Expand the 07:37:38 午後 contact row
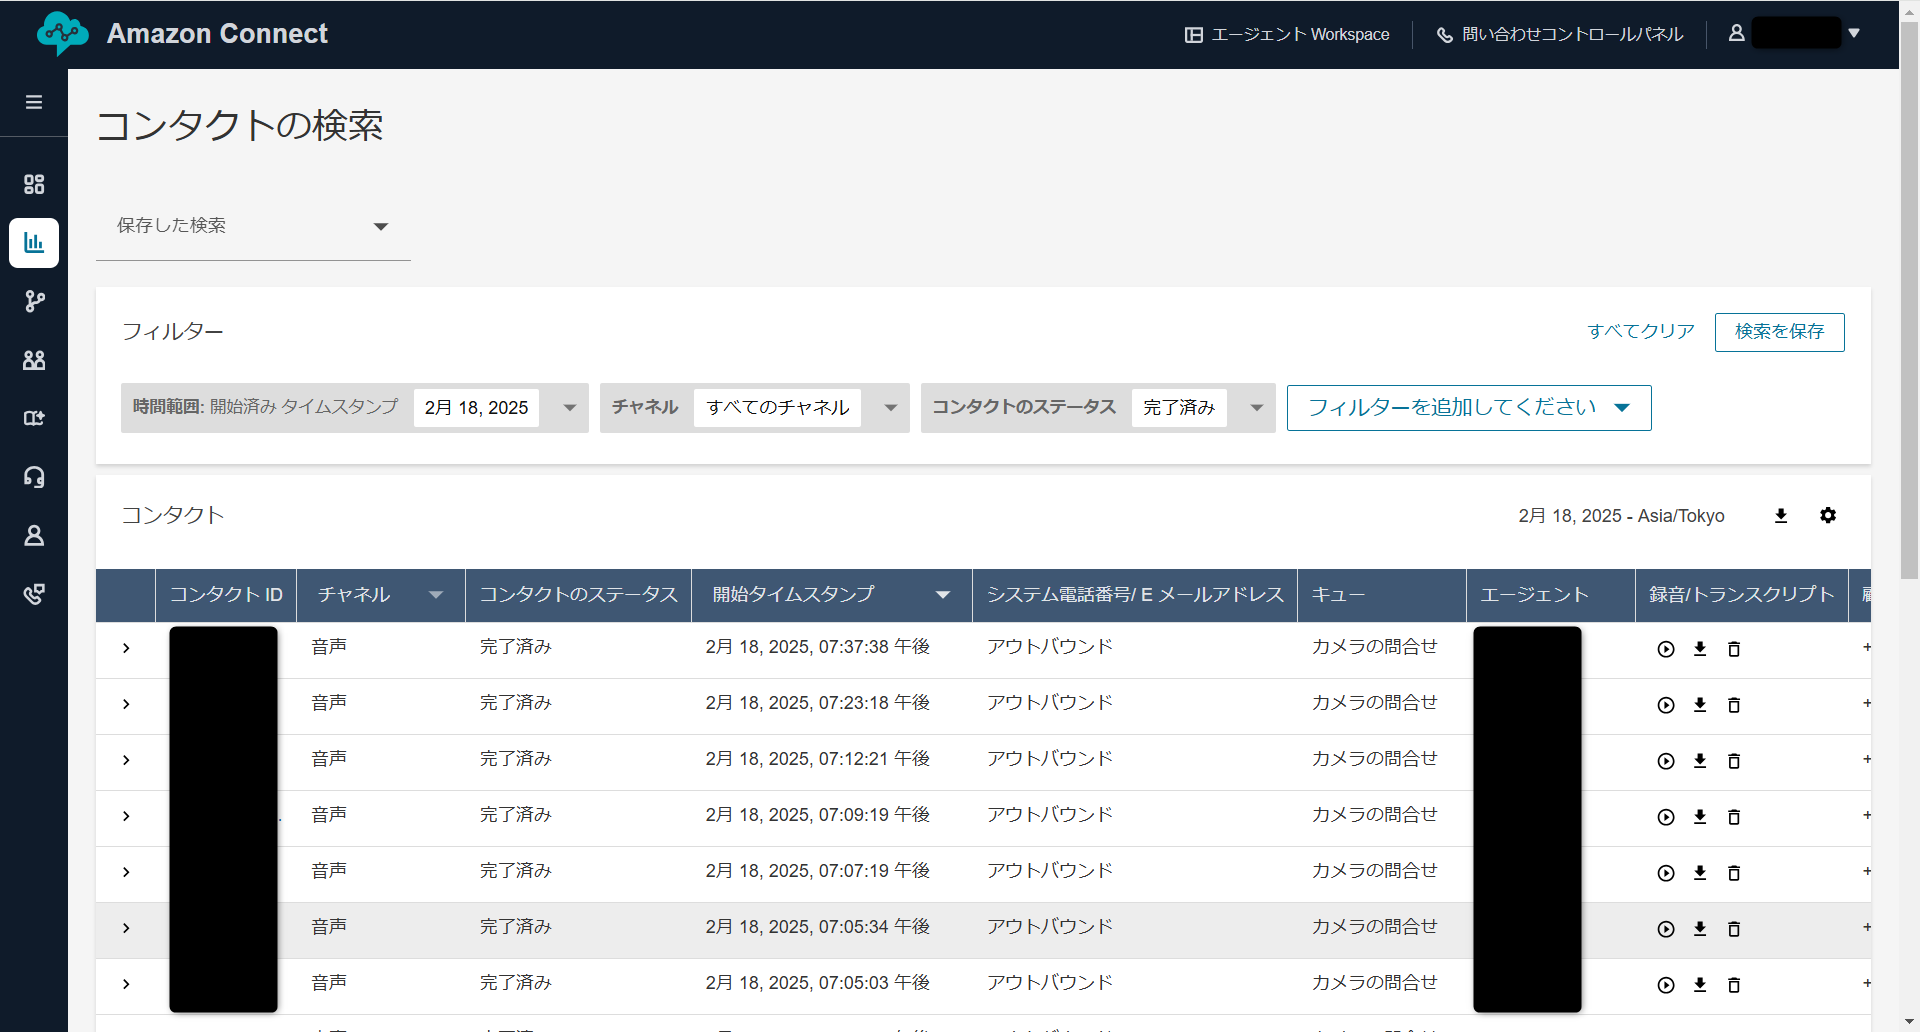1920x1032 pixels. (x=126, y=648)
